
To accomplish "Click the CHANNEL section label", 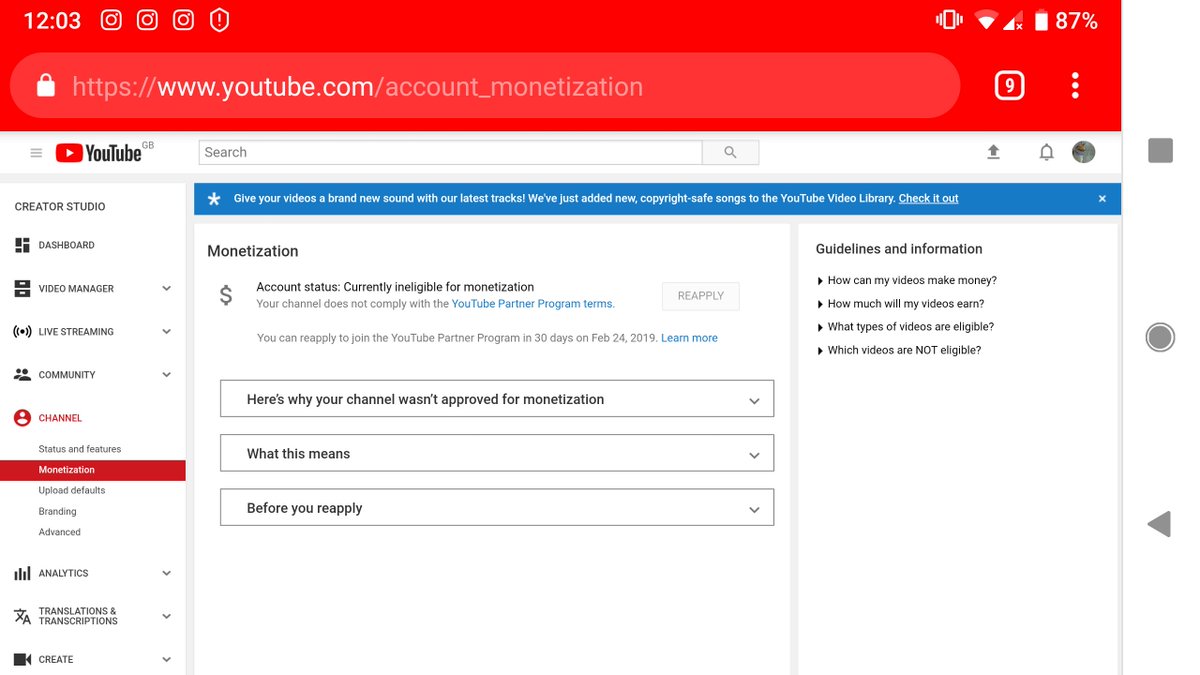I will 60,418.
